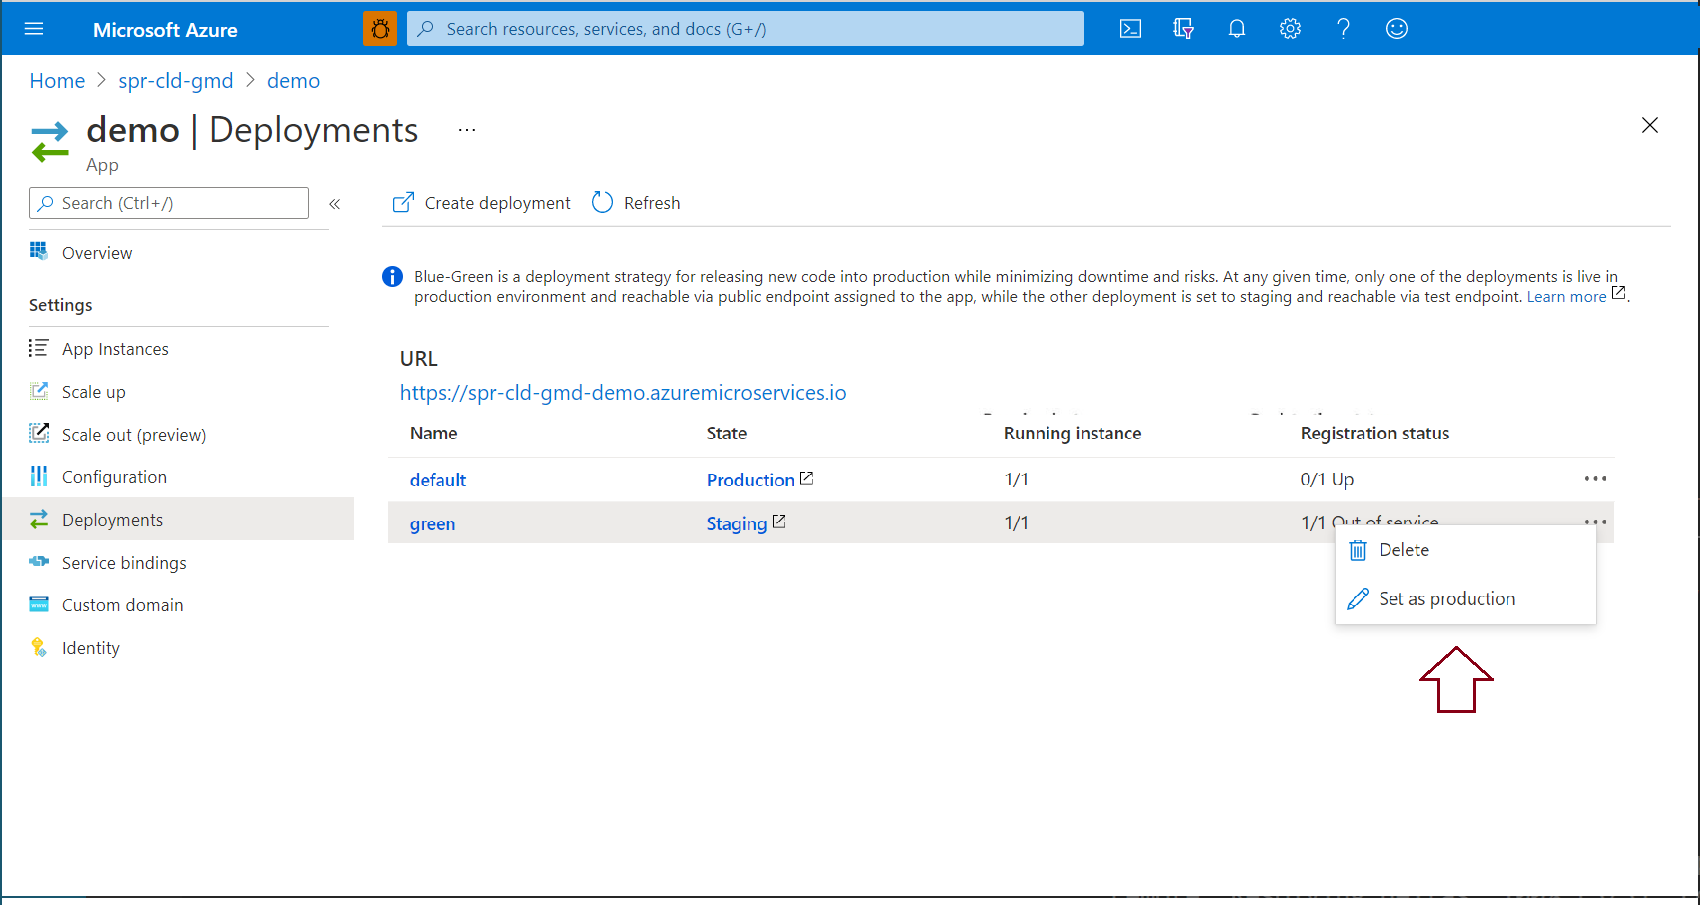The height and width of the screenshot is (905, 1700).
Task: Launch Azure Cloud Shell
Action: (x=1130, y=28)
